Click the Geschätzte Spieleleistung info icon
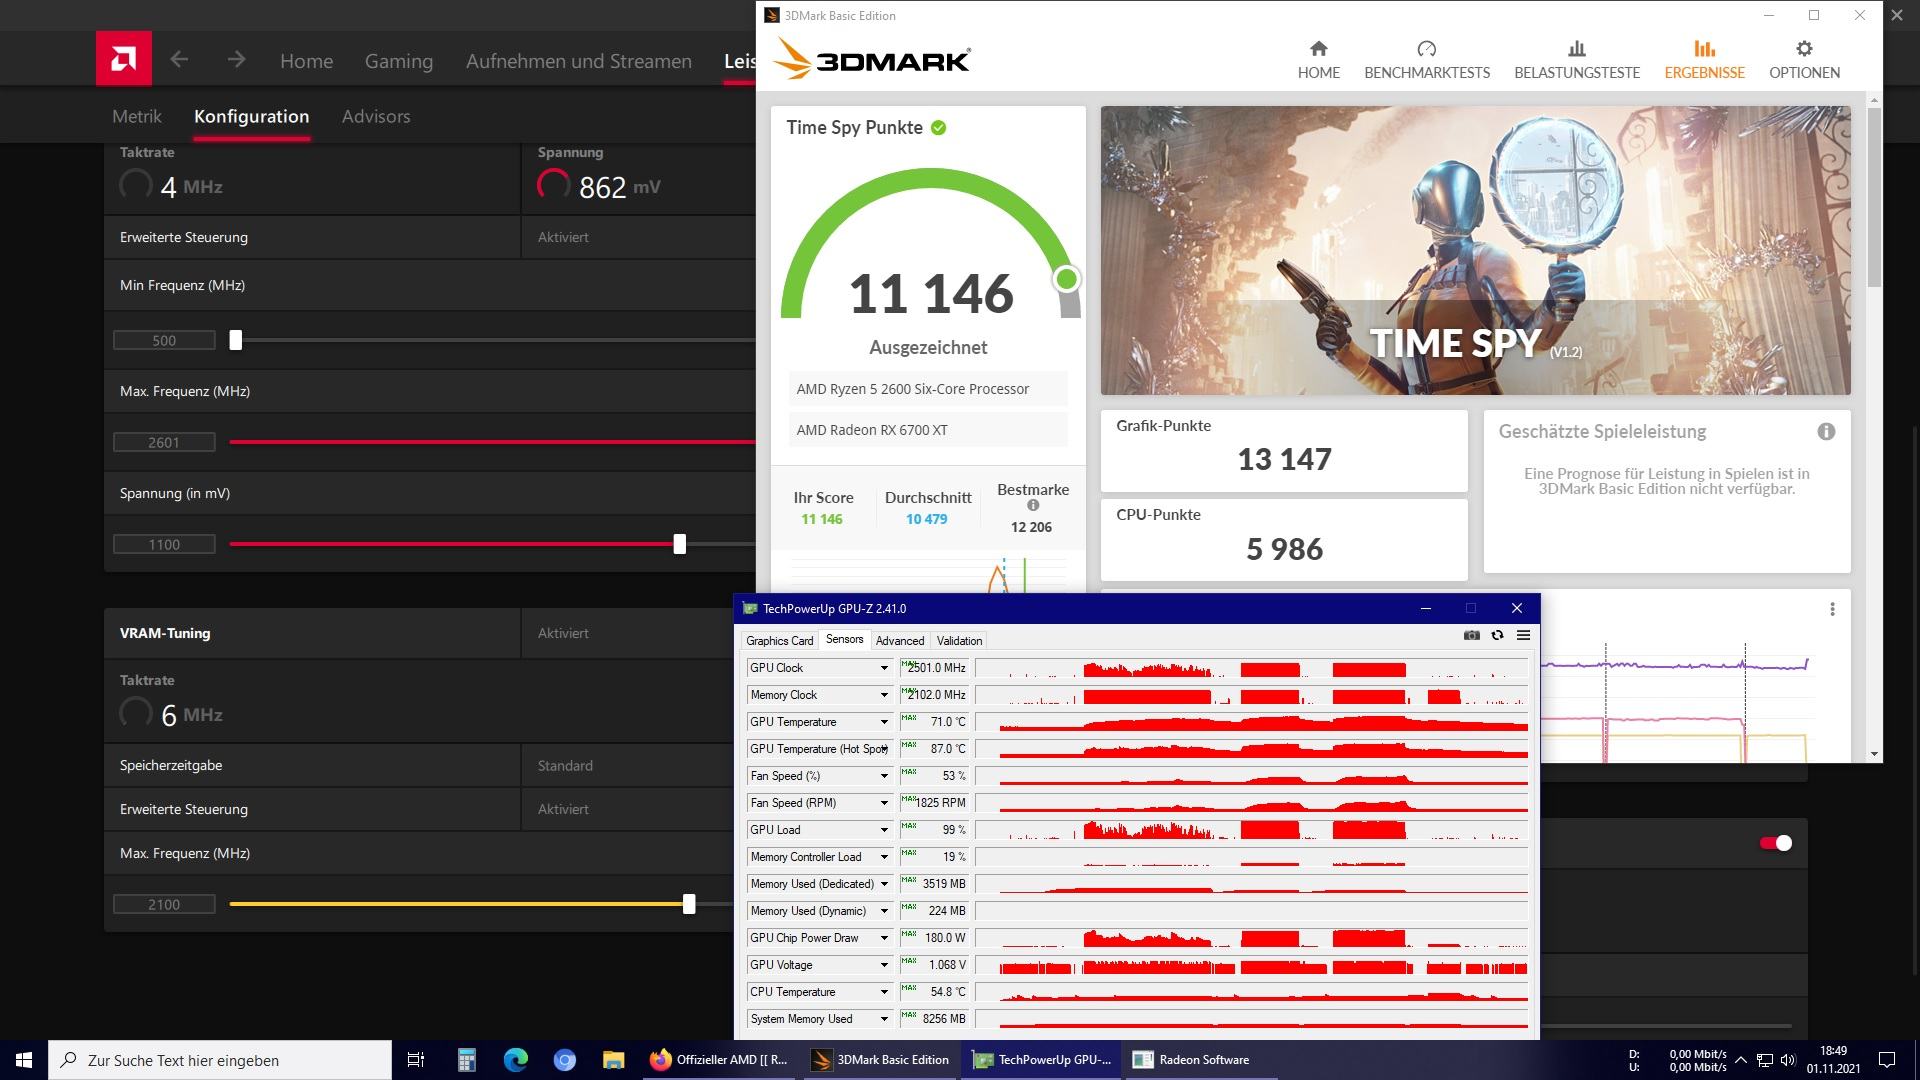Image resolution: width=1920 pixels, height=1080 pixels. click(1826, 432)
